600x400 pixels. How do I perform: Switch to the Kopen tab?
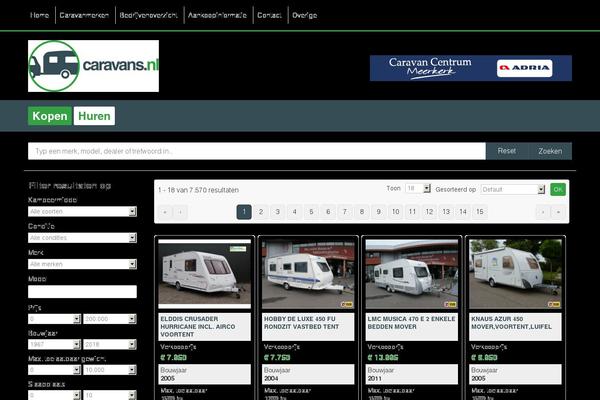[50, 116]
